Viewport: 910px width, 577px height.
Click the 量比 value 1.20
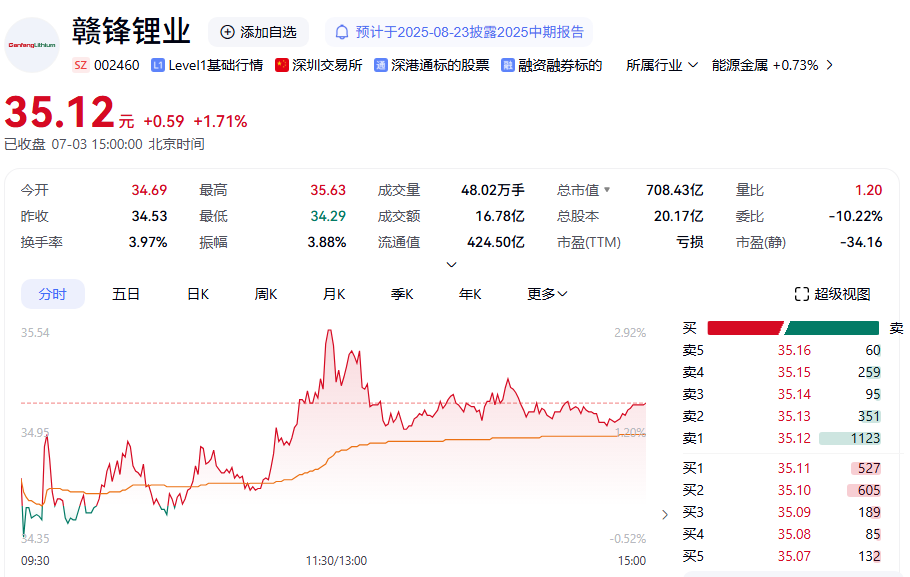click(x=868, y=190)
